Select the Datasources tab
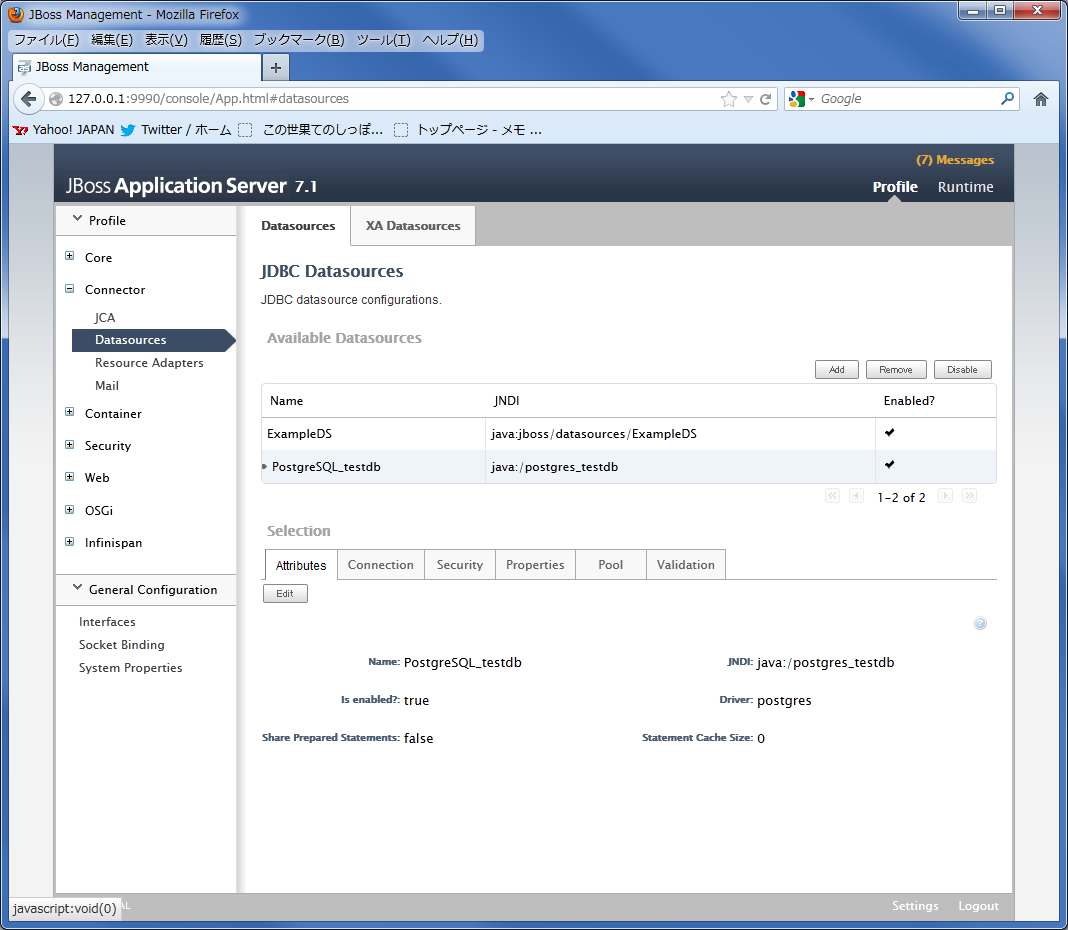This screenshot has width=1068, height=930. tap(298, 226)
